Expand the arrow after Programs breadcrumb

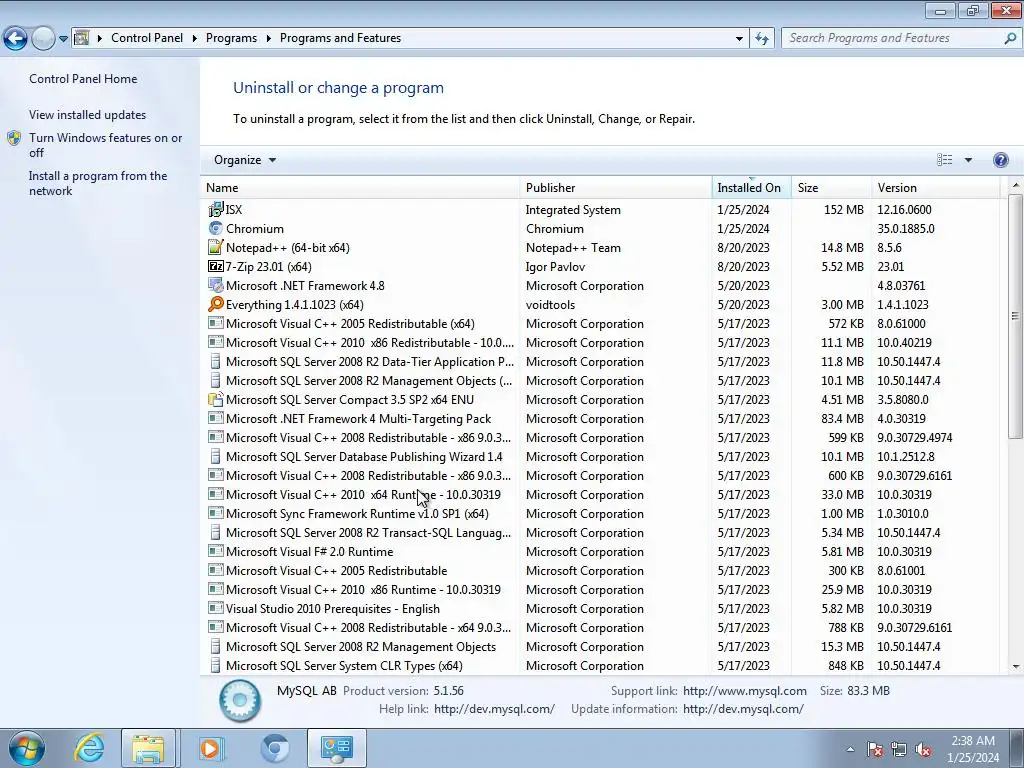[x=268, y=39]
